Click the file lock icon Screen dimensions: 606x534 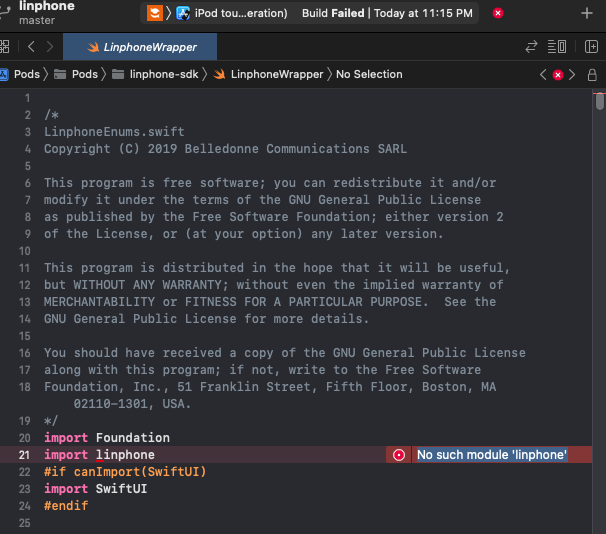pyautogui.click(x=592, y=75)
